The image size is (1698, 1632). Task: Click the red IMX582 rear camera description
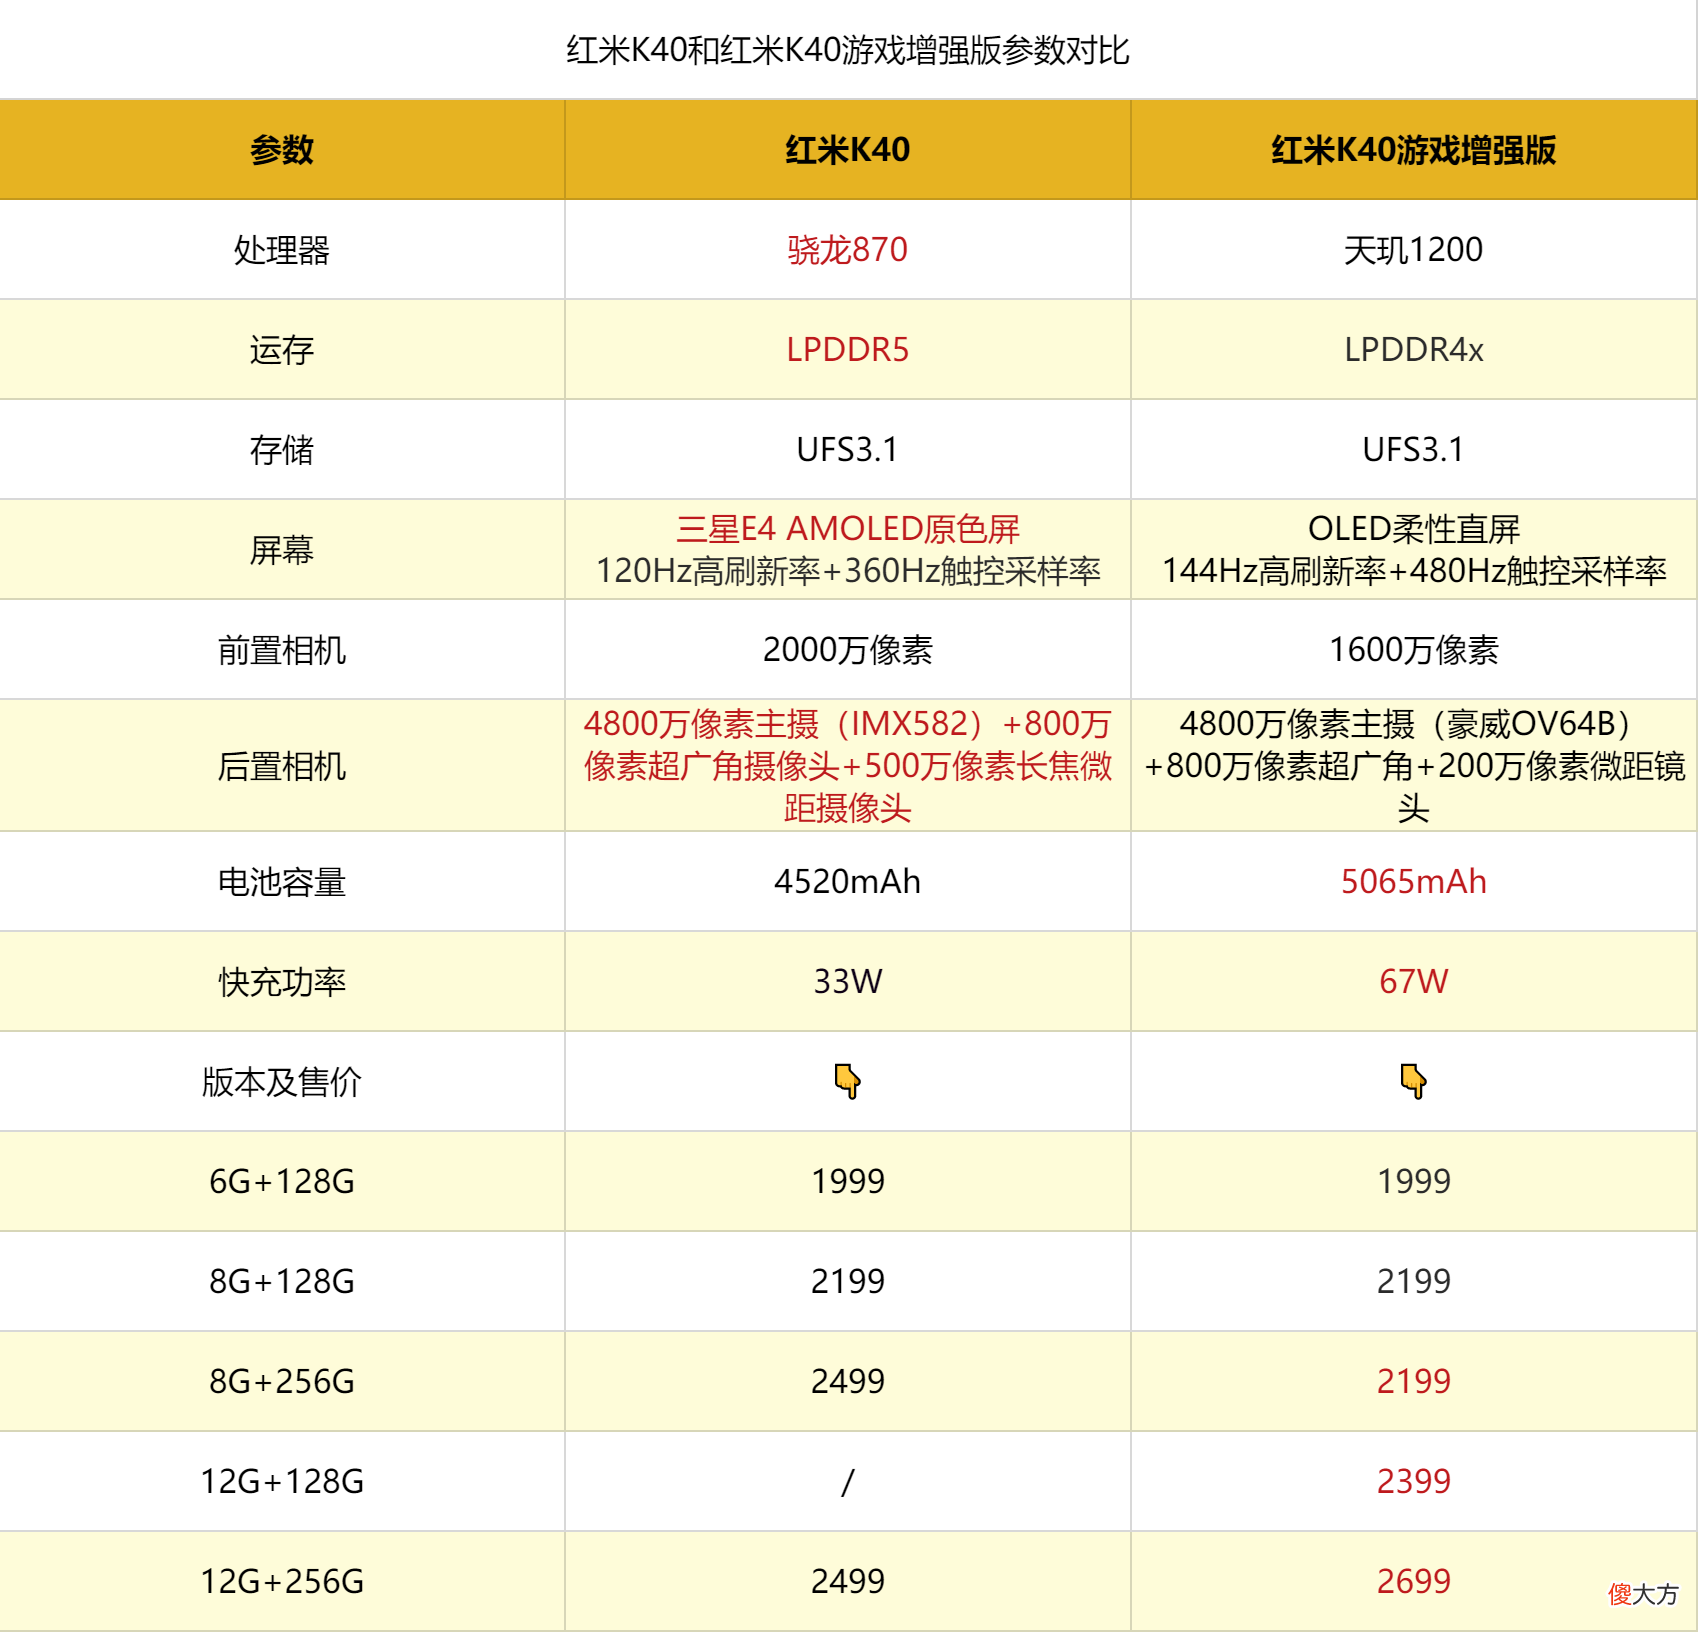pos(847,766)
